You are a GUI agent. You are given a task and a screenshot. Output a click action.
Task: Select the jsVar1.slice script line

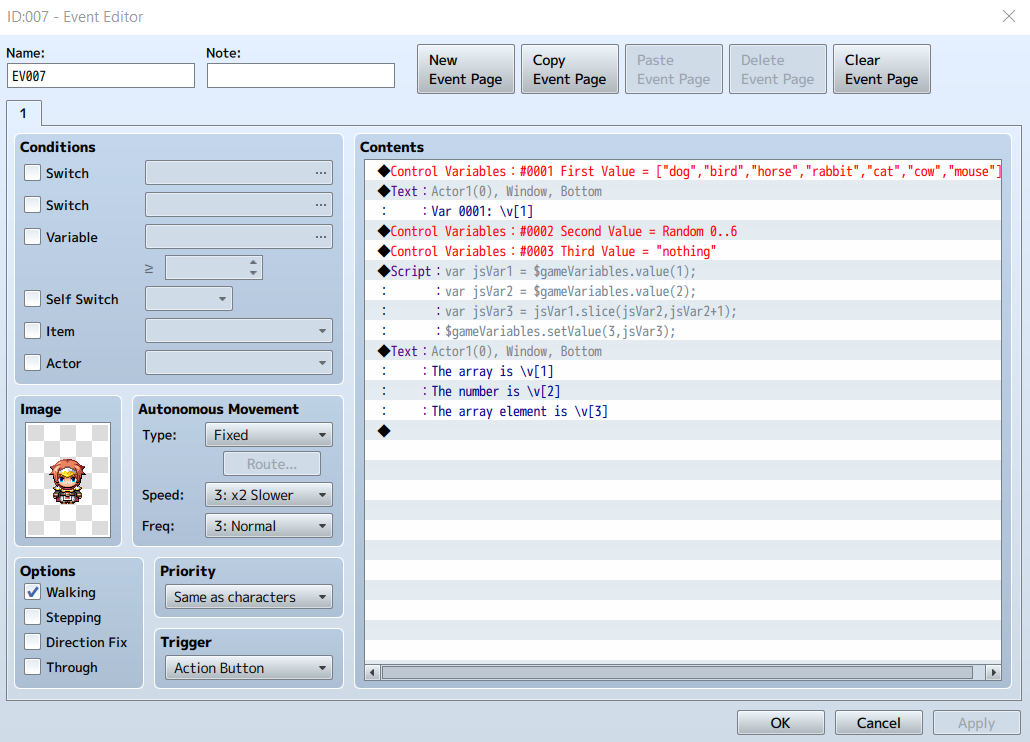click(683, 311)
